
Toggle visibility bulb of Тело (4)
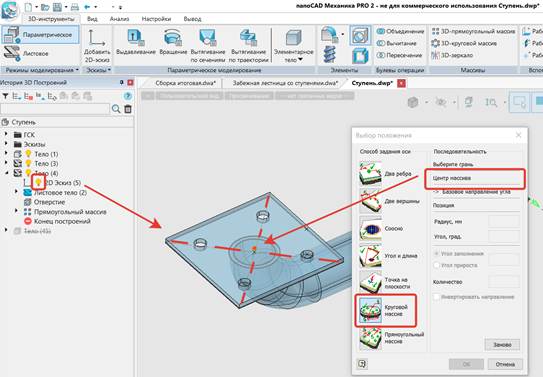click(28, 172)
